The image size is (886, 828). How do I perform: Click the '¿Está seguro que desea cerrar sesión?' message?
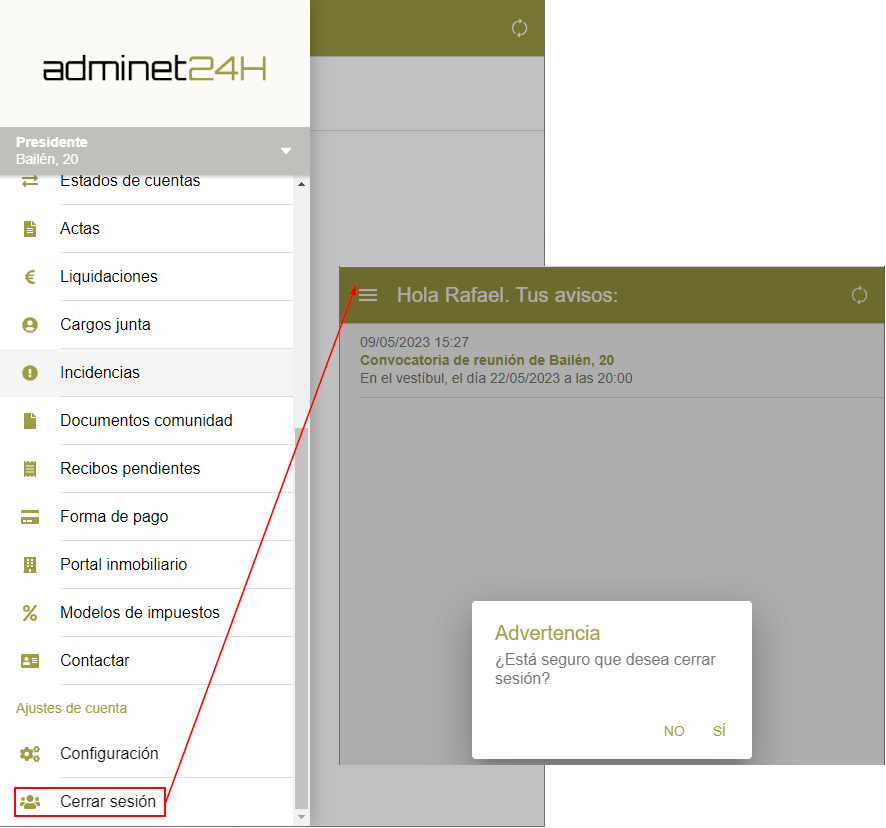[x=605, y=669]
